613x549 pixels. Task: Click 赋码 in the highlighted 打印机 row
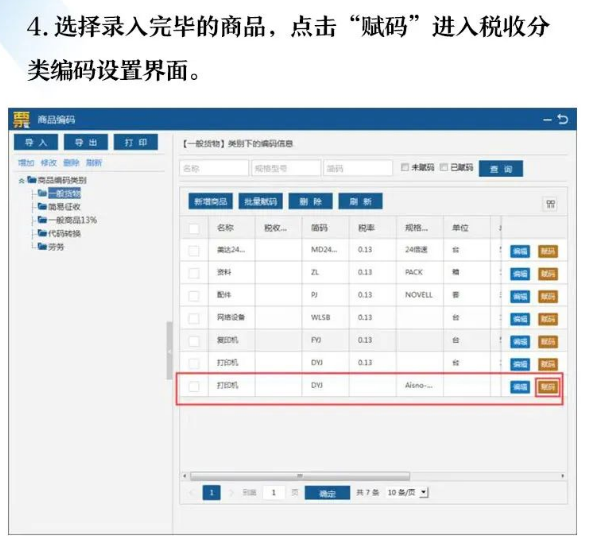click(547, 387)
